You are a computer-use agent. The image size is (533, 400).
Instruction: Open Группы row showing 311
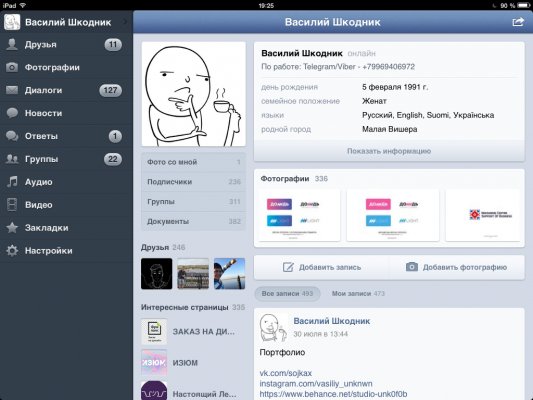tap(193, 202)
